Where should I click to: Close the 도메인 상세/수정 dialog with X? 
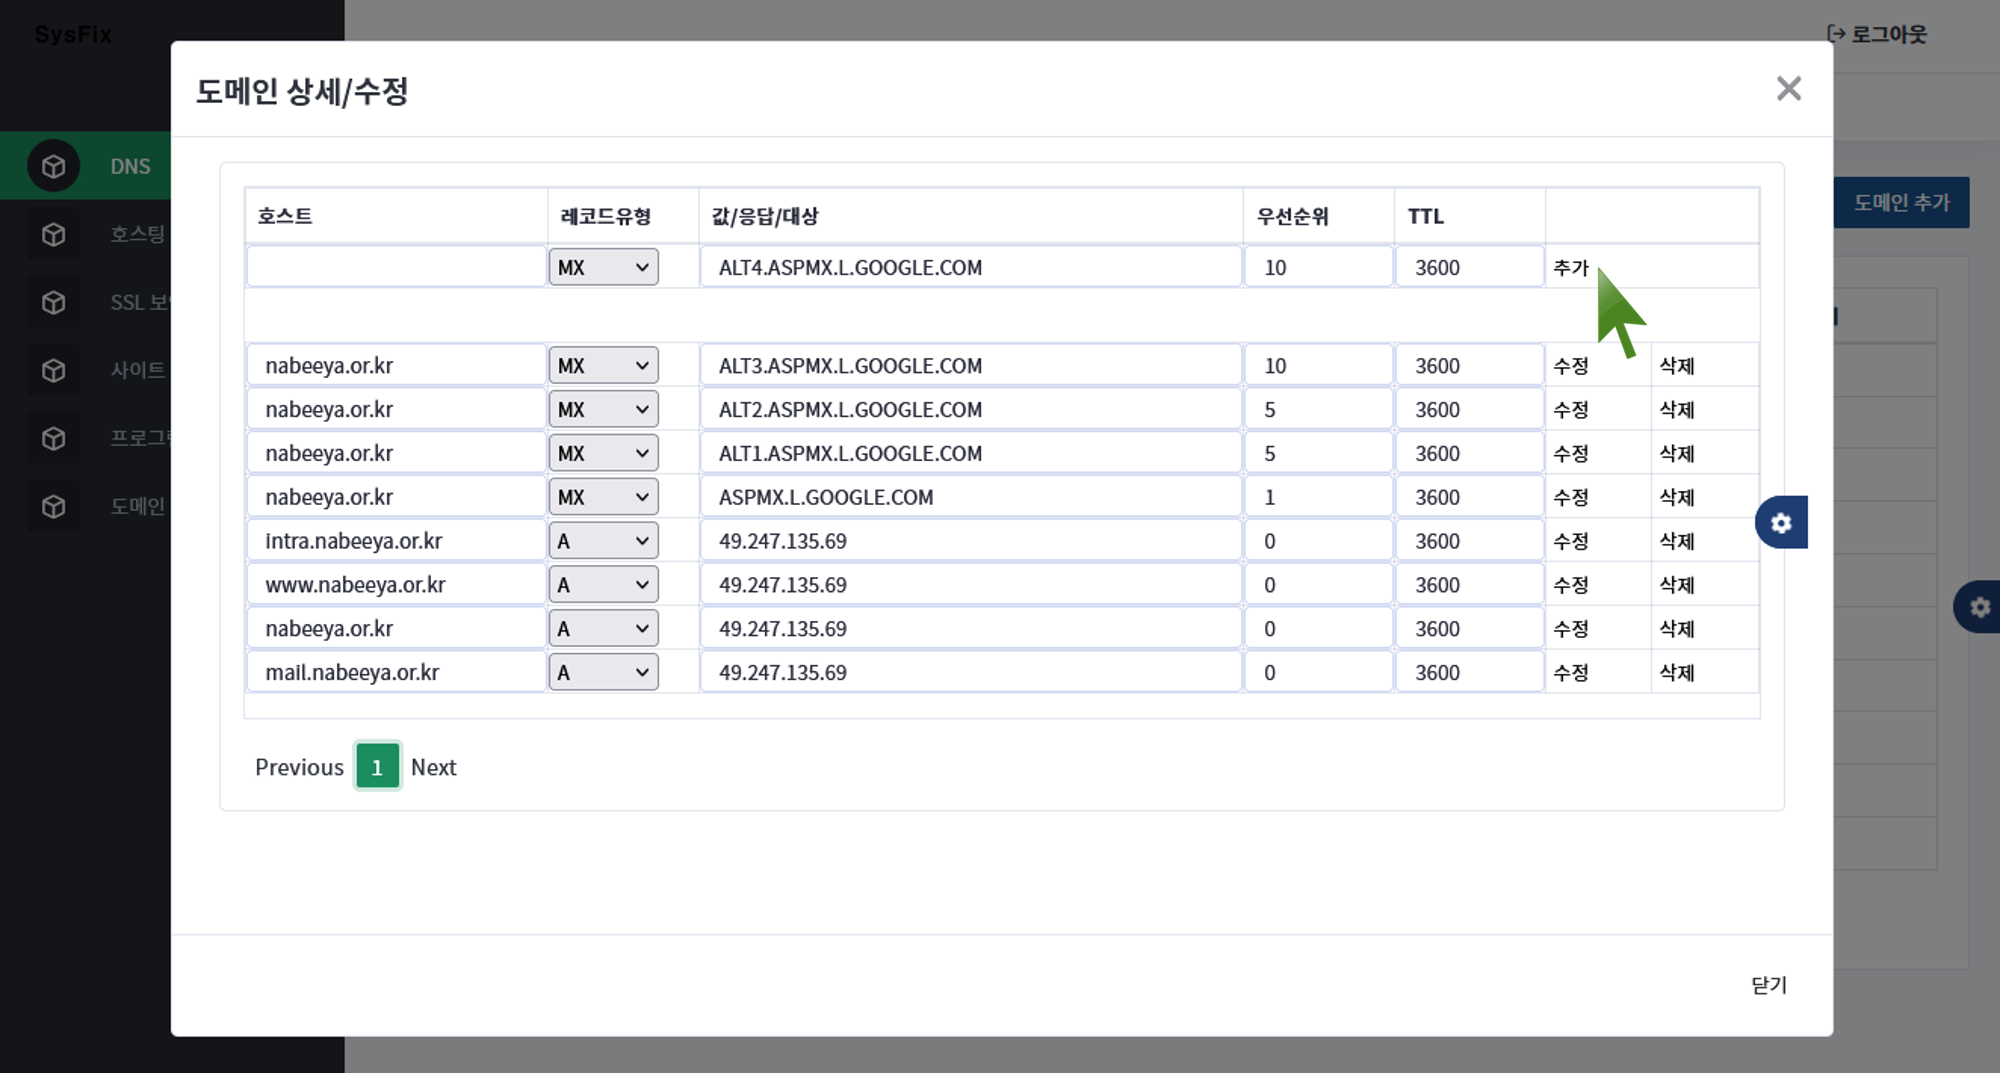pos(1788,89)
